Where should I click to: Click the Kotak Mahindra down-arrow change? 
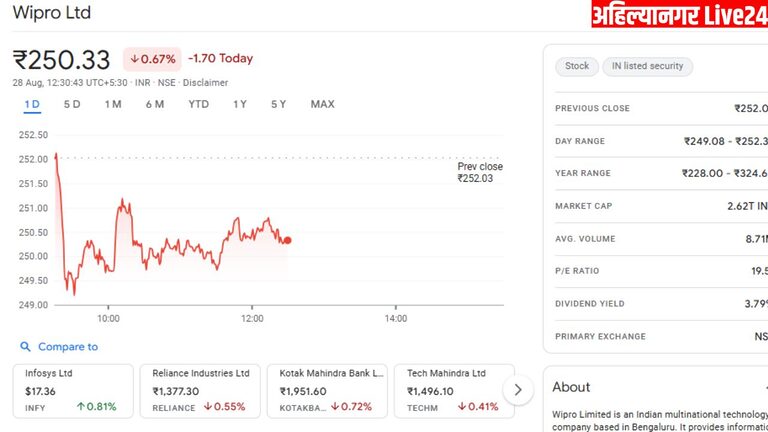[x=351, y=407]
